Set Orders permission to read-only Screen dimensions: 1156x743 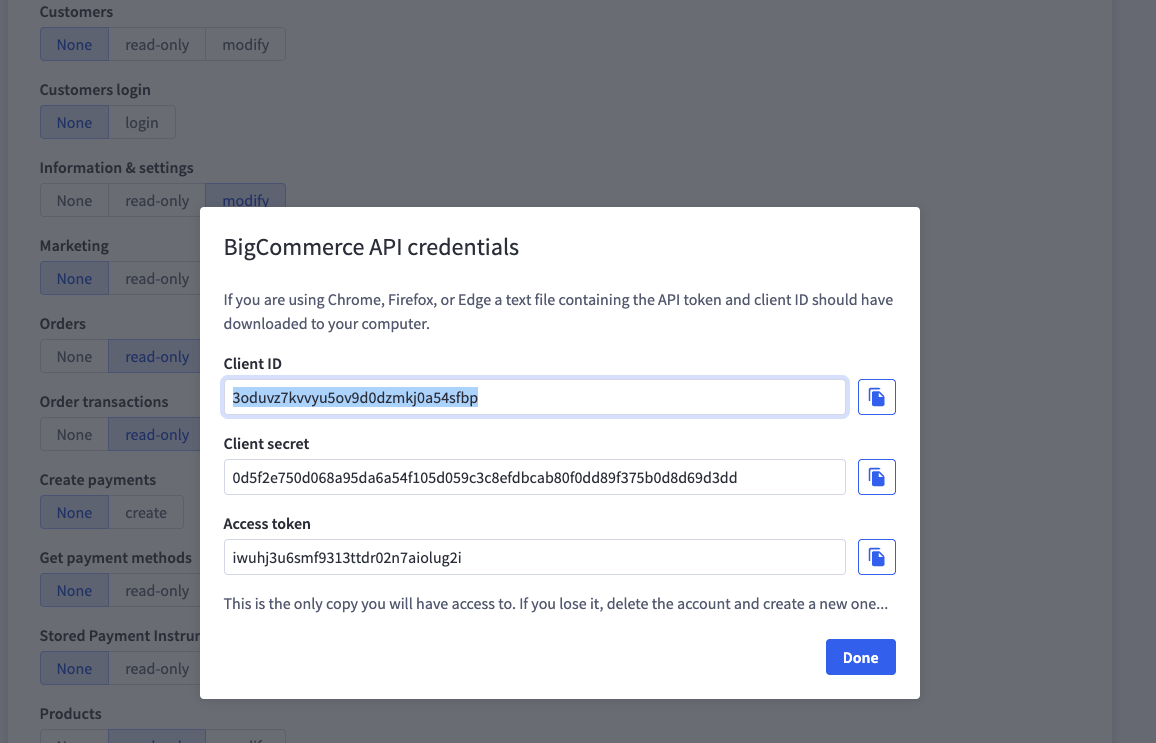click(x=155, y=357)
